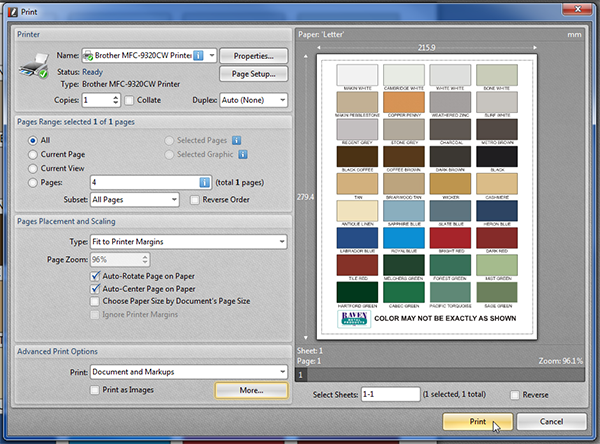
Task: Click the info icon next to Selected Graphic
Action: [243, 154]
